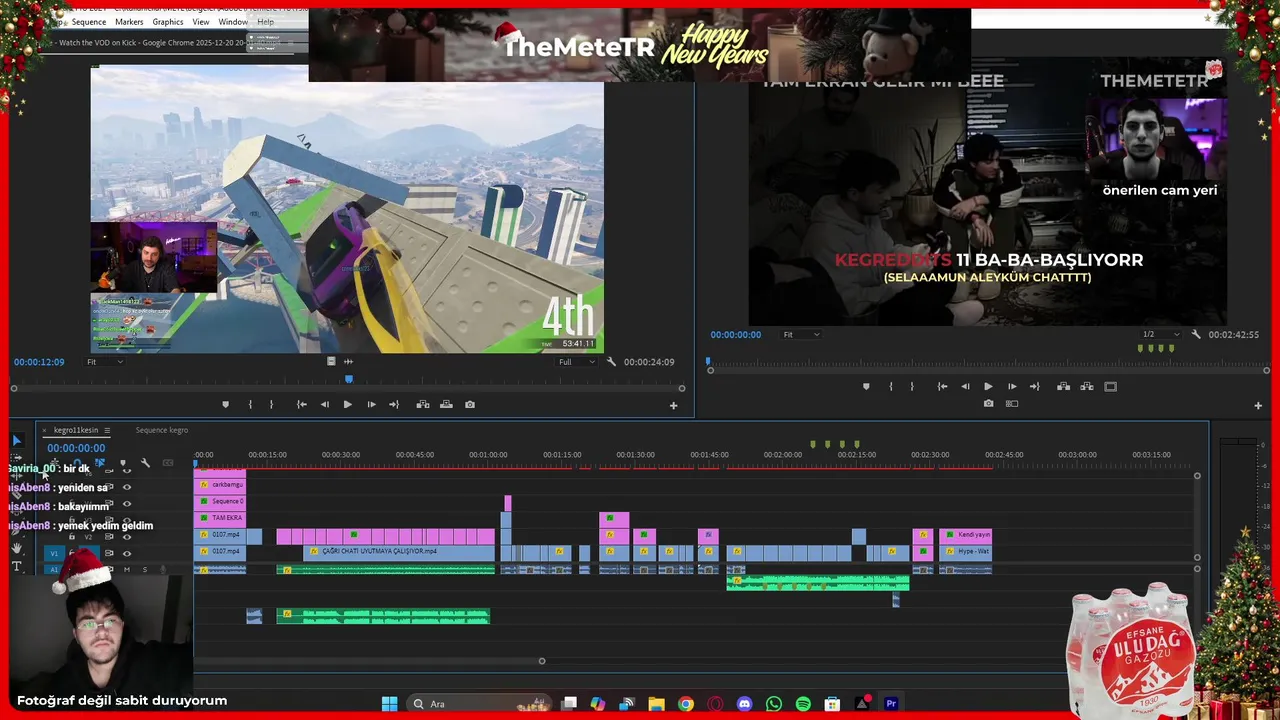
Task: Add marker in the Program monitor
Action: pyautogui.click(x=866, y=386)
